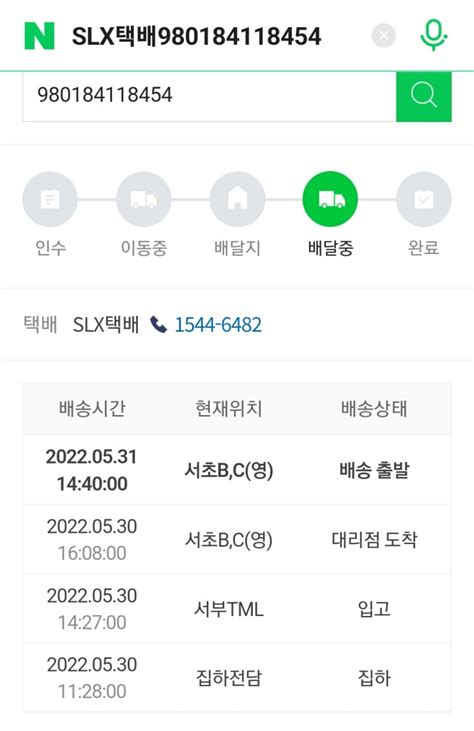Tap the top search bar SLX택배980184118454

(196, 36)
